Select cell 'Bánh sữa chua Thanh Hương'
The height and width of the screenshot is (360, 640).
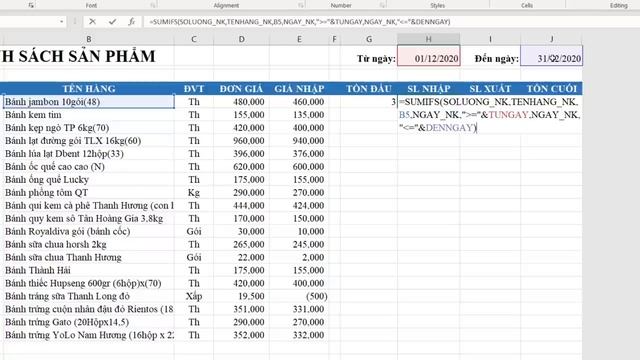(x=89, y=258)
